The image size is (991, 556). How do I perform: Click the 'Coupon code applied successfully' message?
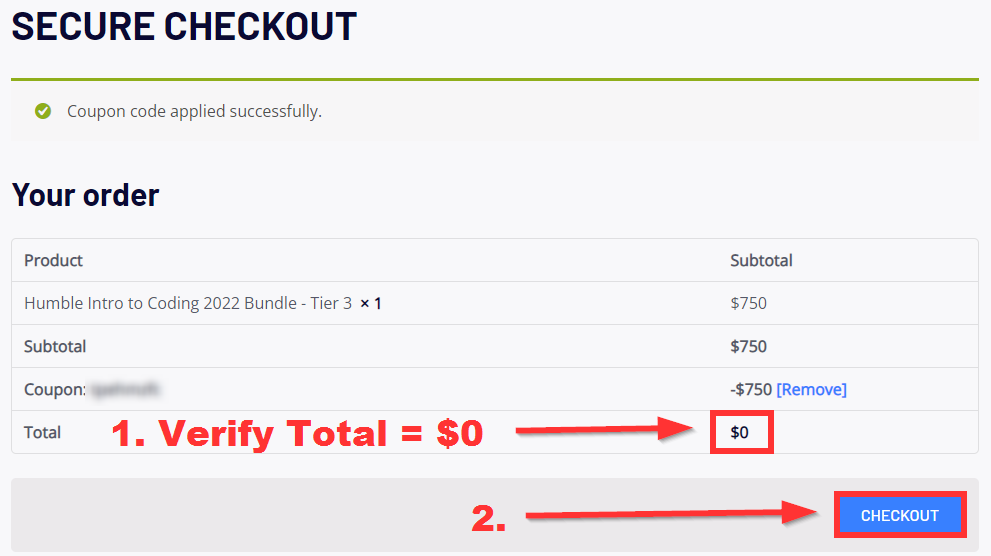click(194, 111)
